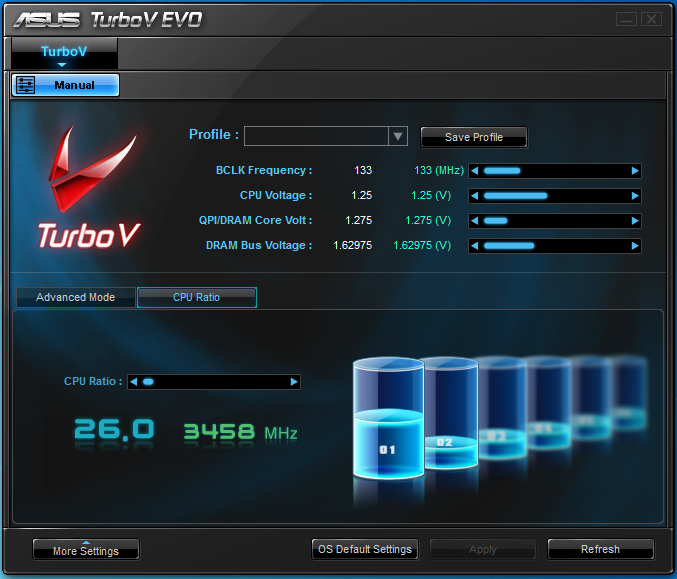Screen dimensions: 677x579
Task: Click the QPI/DRAM target 1.275 (V)
Action: point(428,221)
